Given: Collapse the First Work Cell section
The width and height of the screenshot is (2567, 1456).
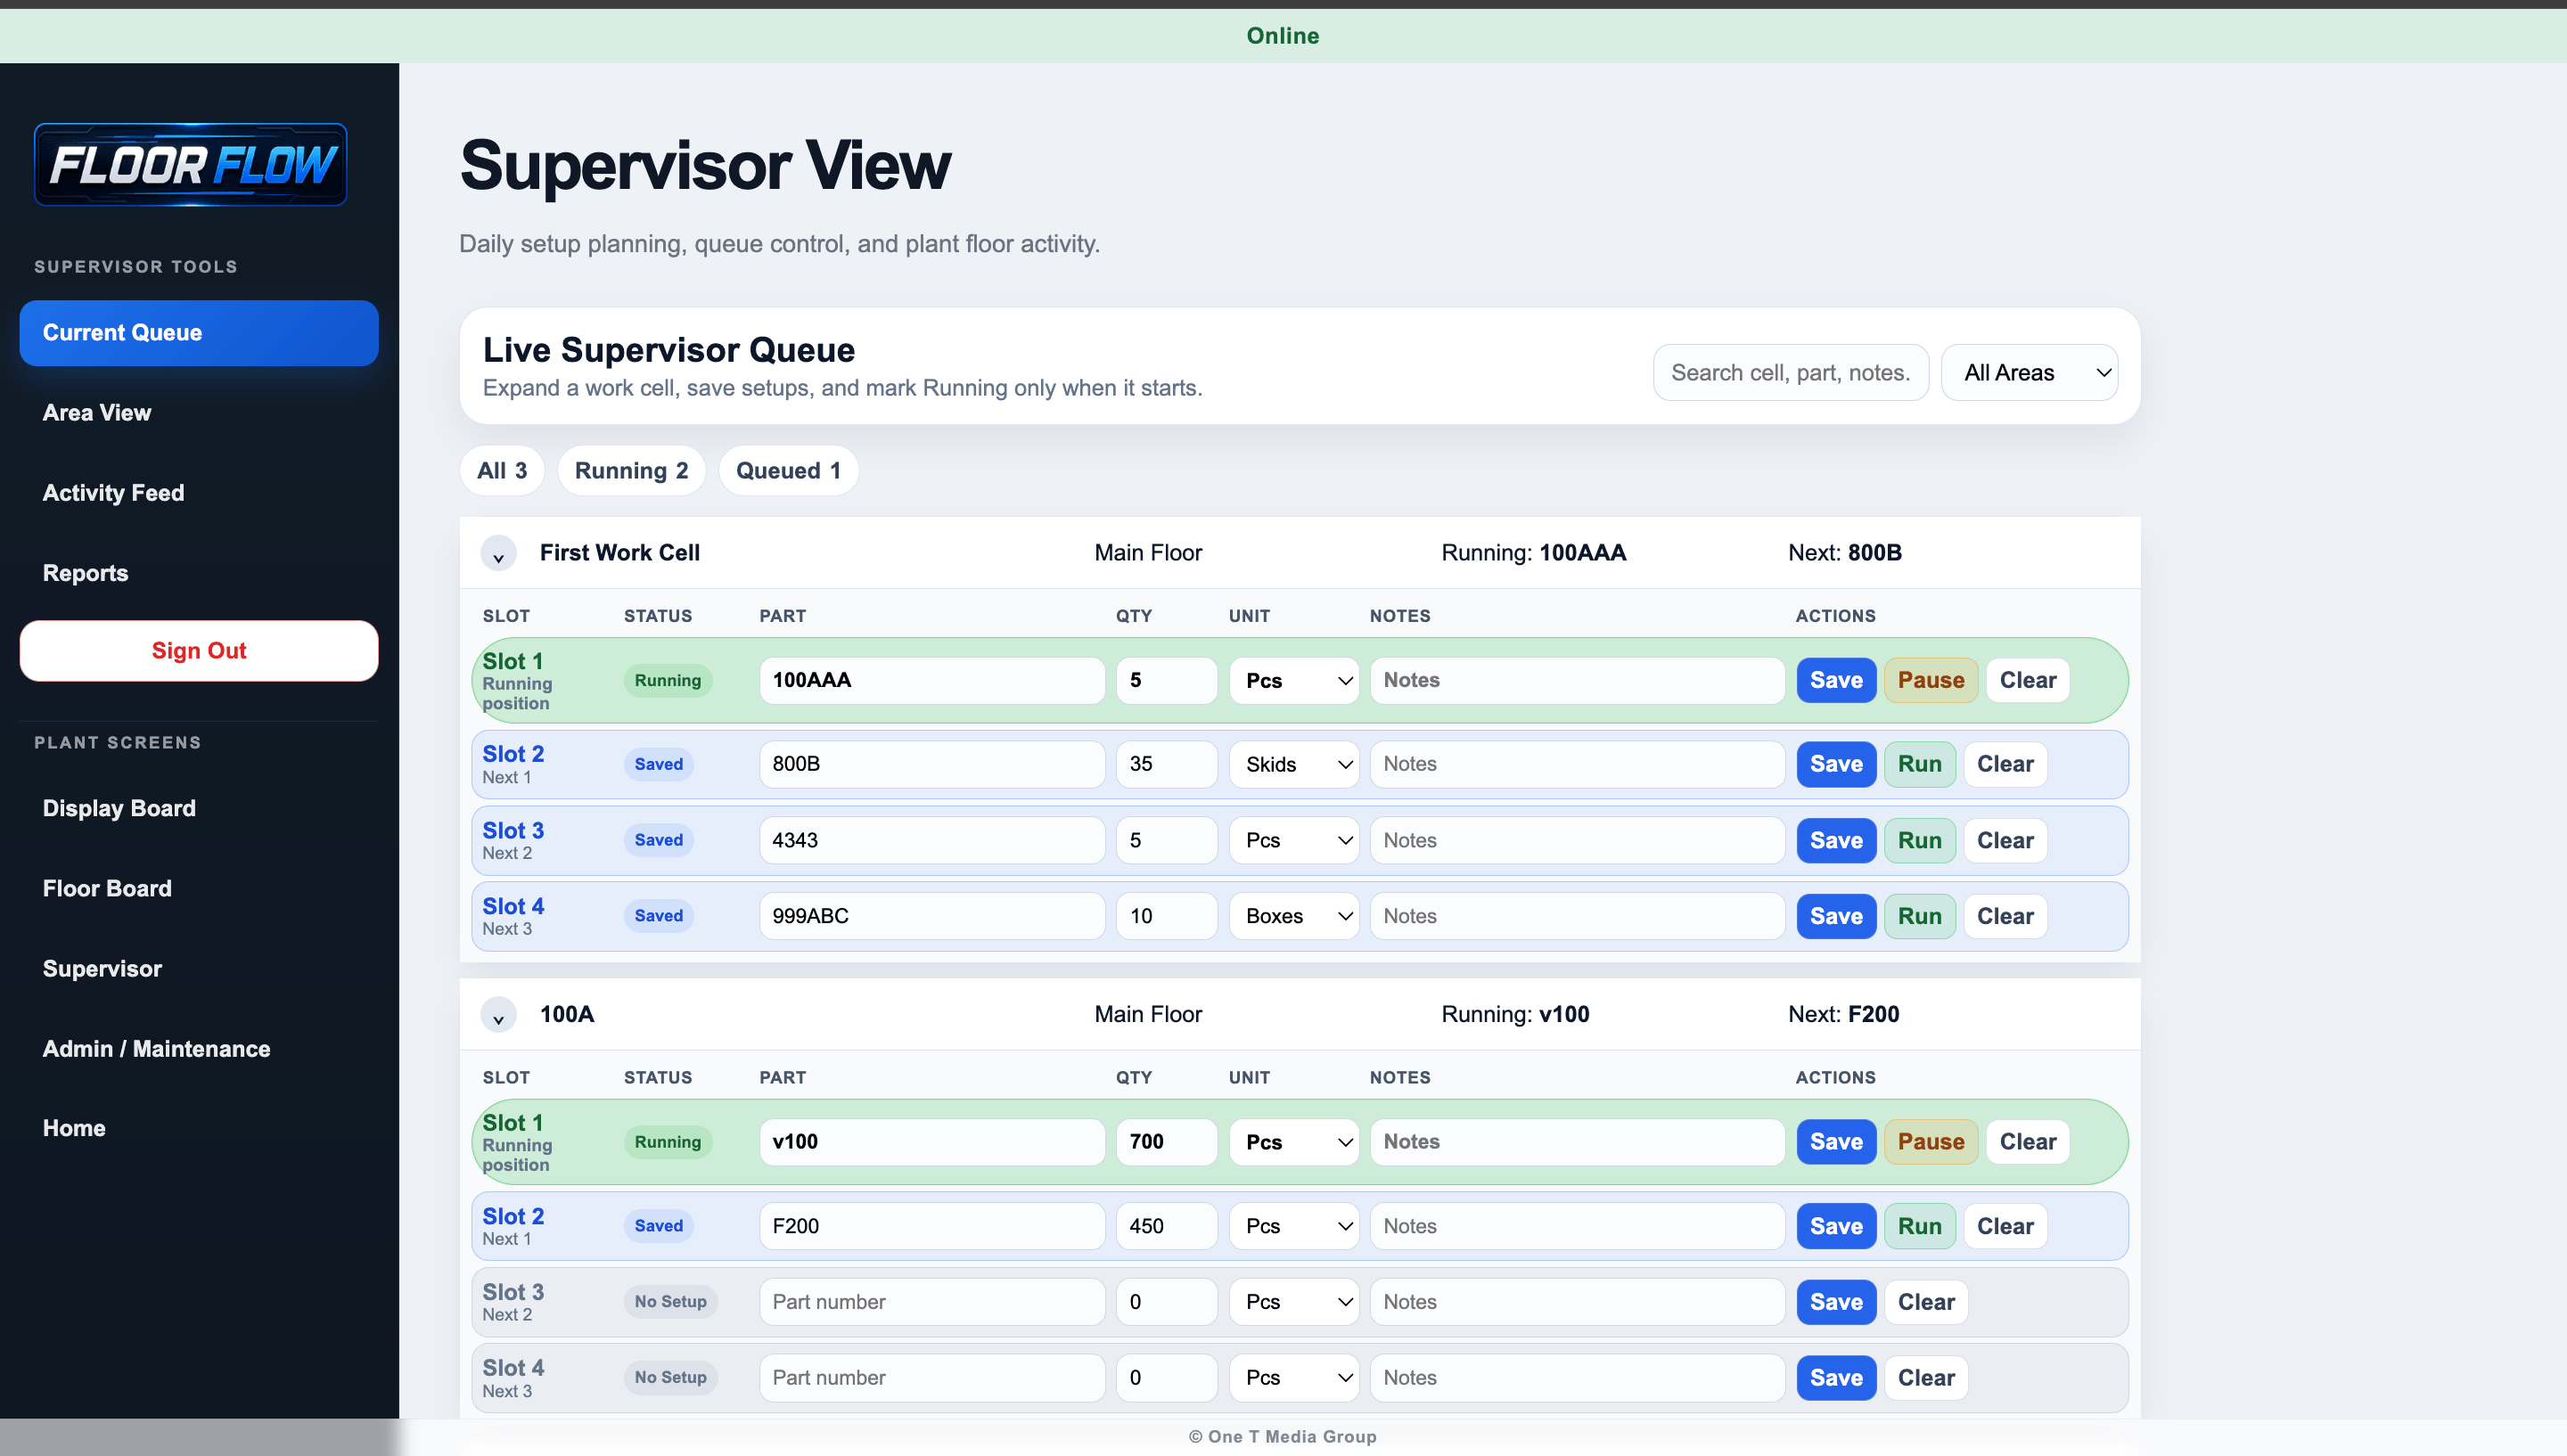Looking at the screenshot, I should coord(498,553).
